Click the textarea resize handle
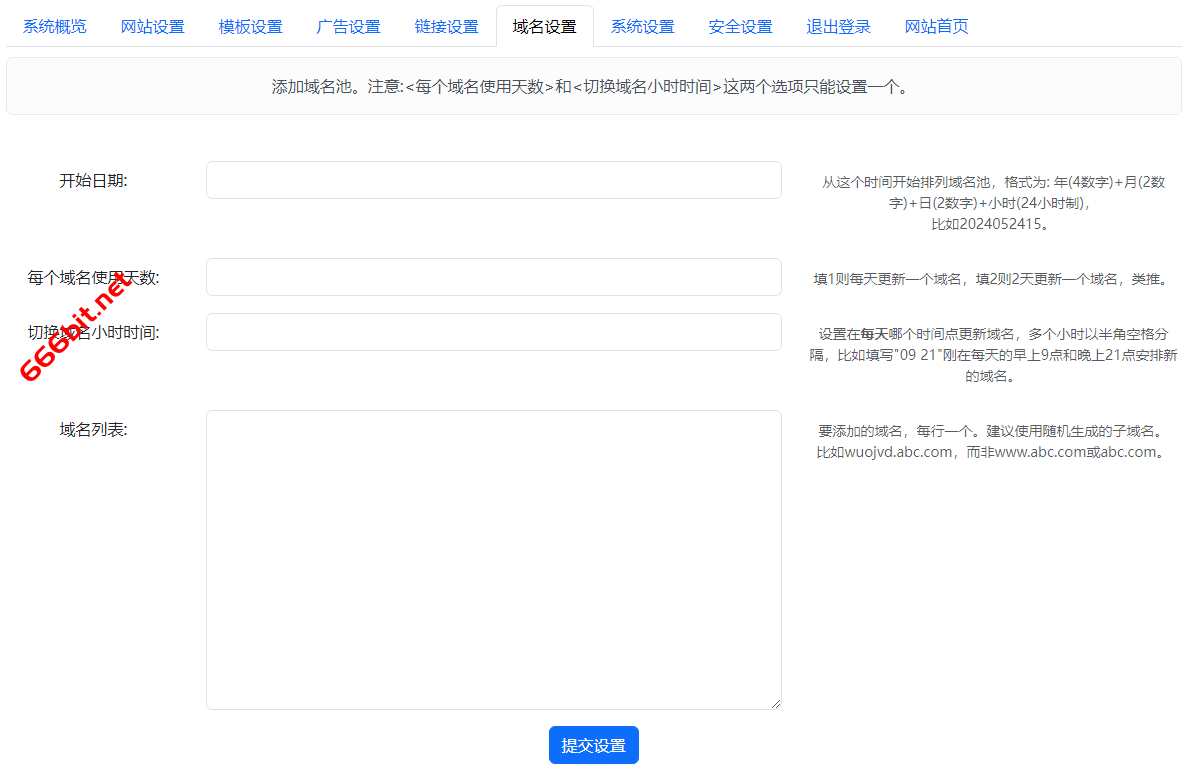 (x=777, y=703)
